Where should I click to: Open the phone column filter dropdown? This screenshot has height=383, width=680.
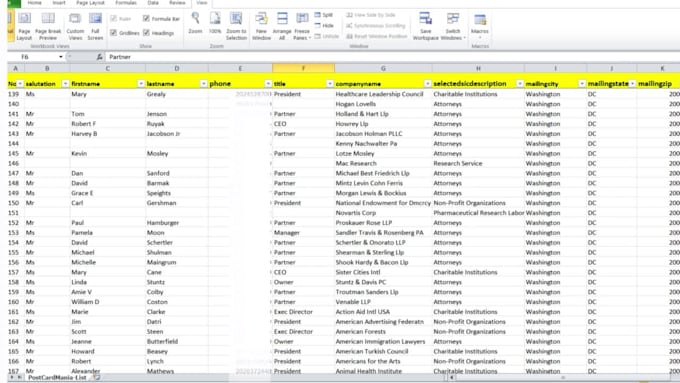[x=268, y=83]
